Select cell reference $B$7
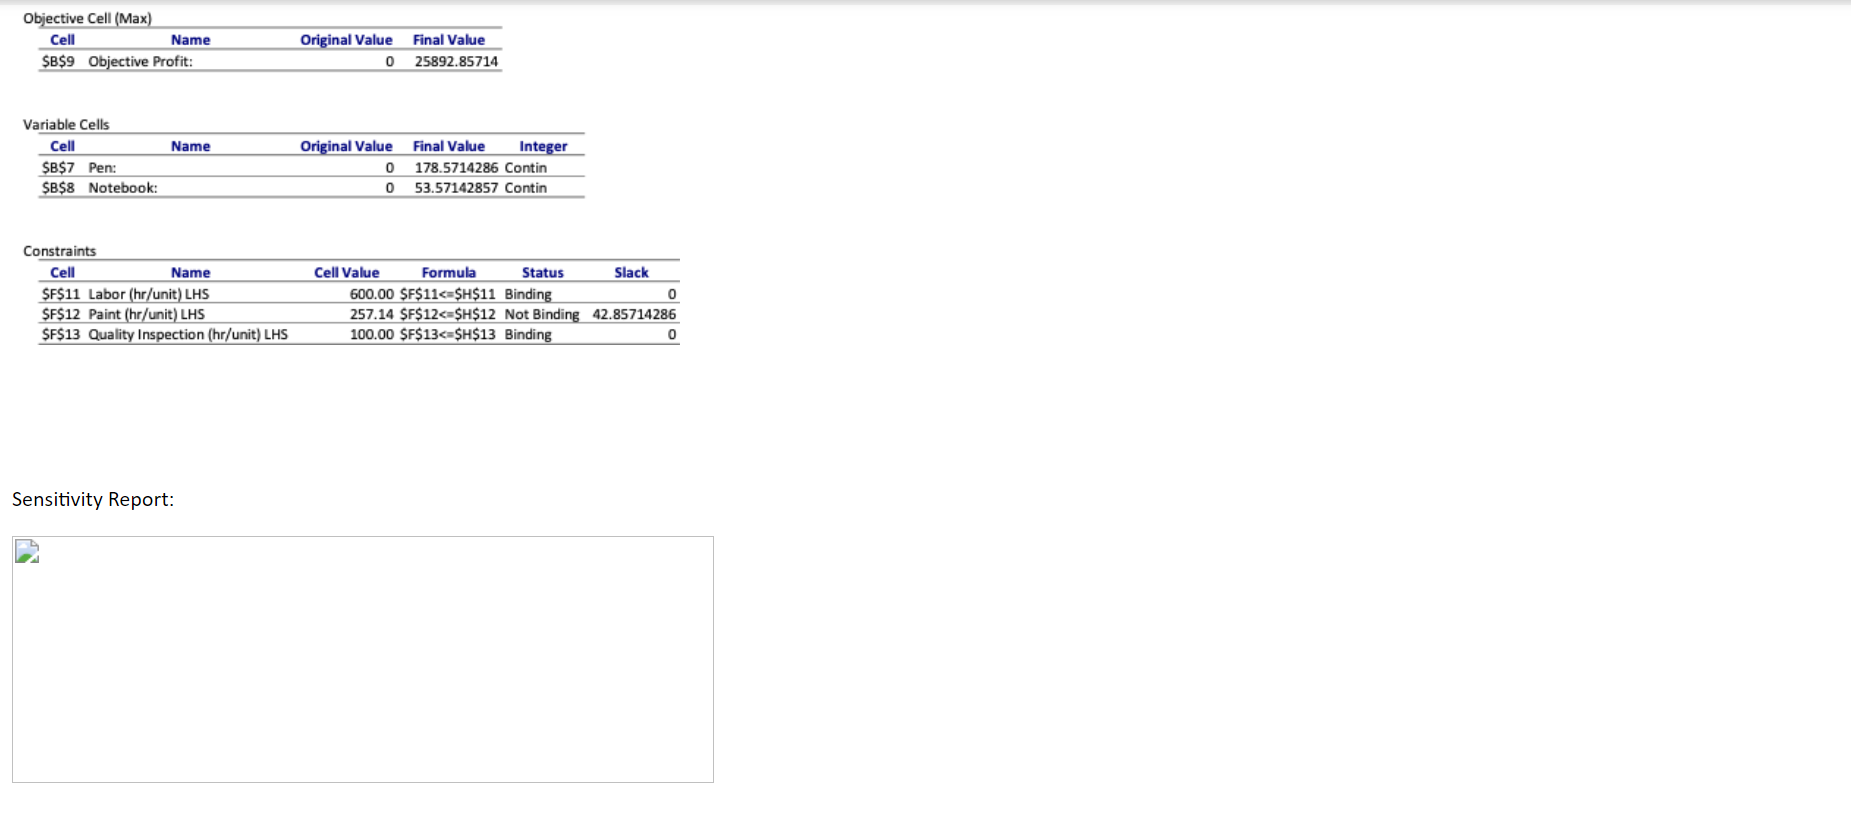The width and height of the screenshot is (1851, 819). [x=58, y=167]
